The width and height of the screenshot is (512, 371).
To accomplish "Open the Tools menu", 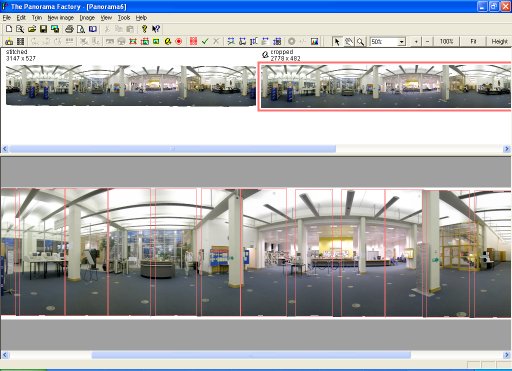I will tap(124, 18).
